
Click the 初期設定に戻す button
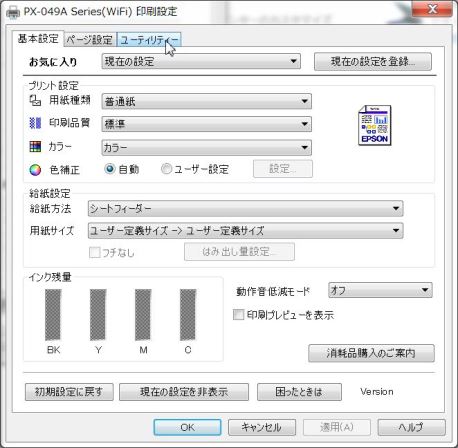69,392
